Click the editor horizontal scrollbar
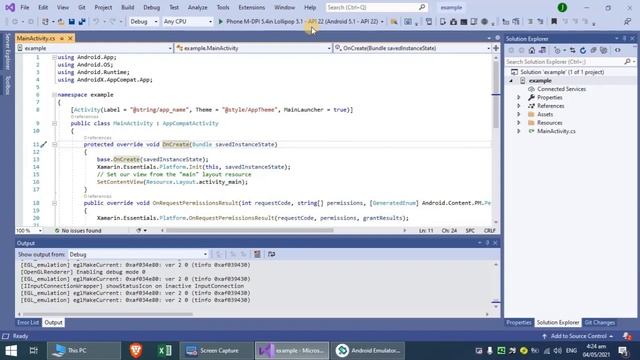This screenshot has width=640, height=360. pyautogui.click(x=249, y=231)
